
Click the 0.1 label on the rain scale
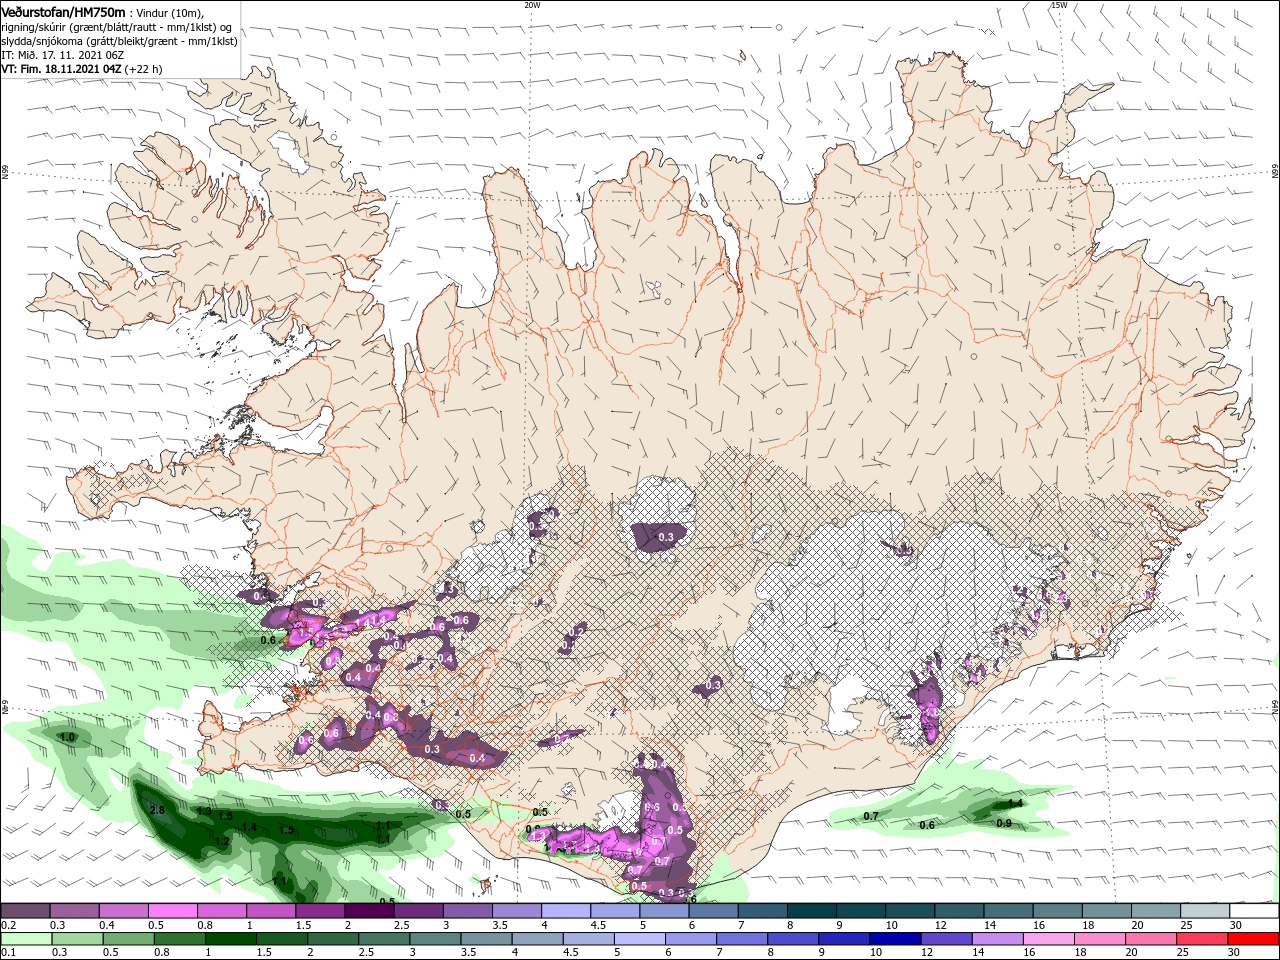7,953
